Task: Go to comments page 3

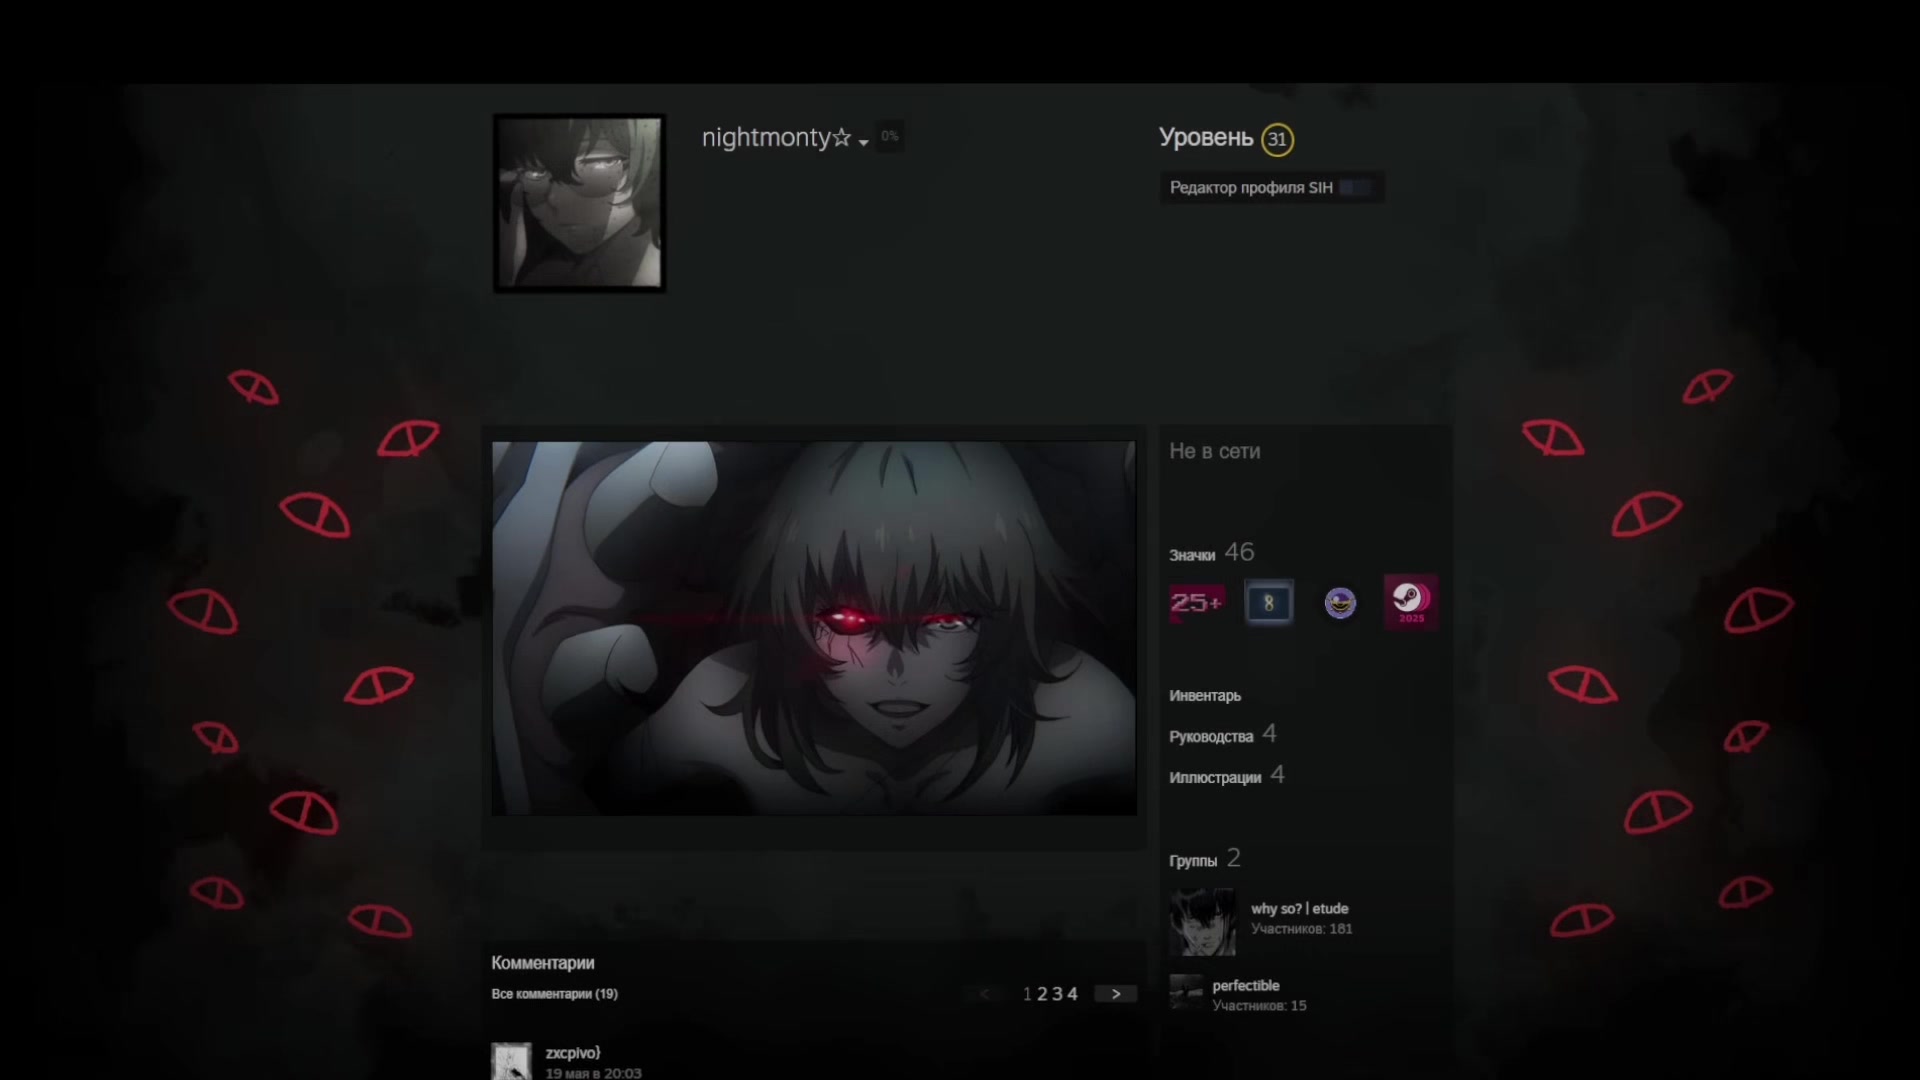Action: (x=1057, y=994)
